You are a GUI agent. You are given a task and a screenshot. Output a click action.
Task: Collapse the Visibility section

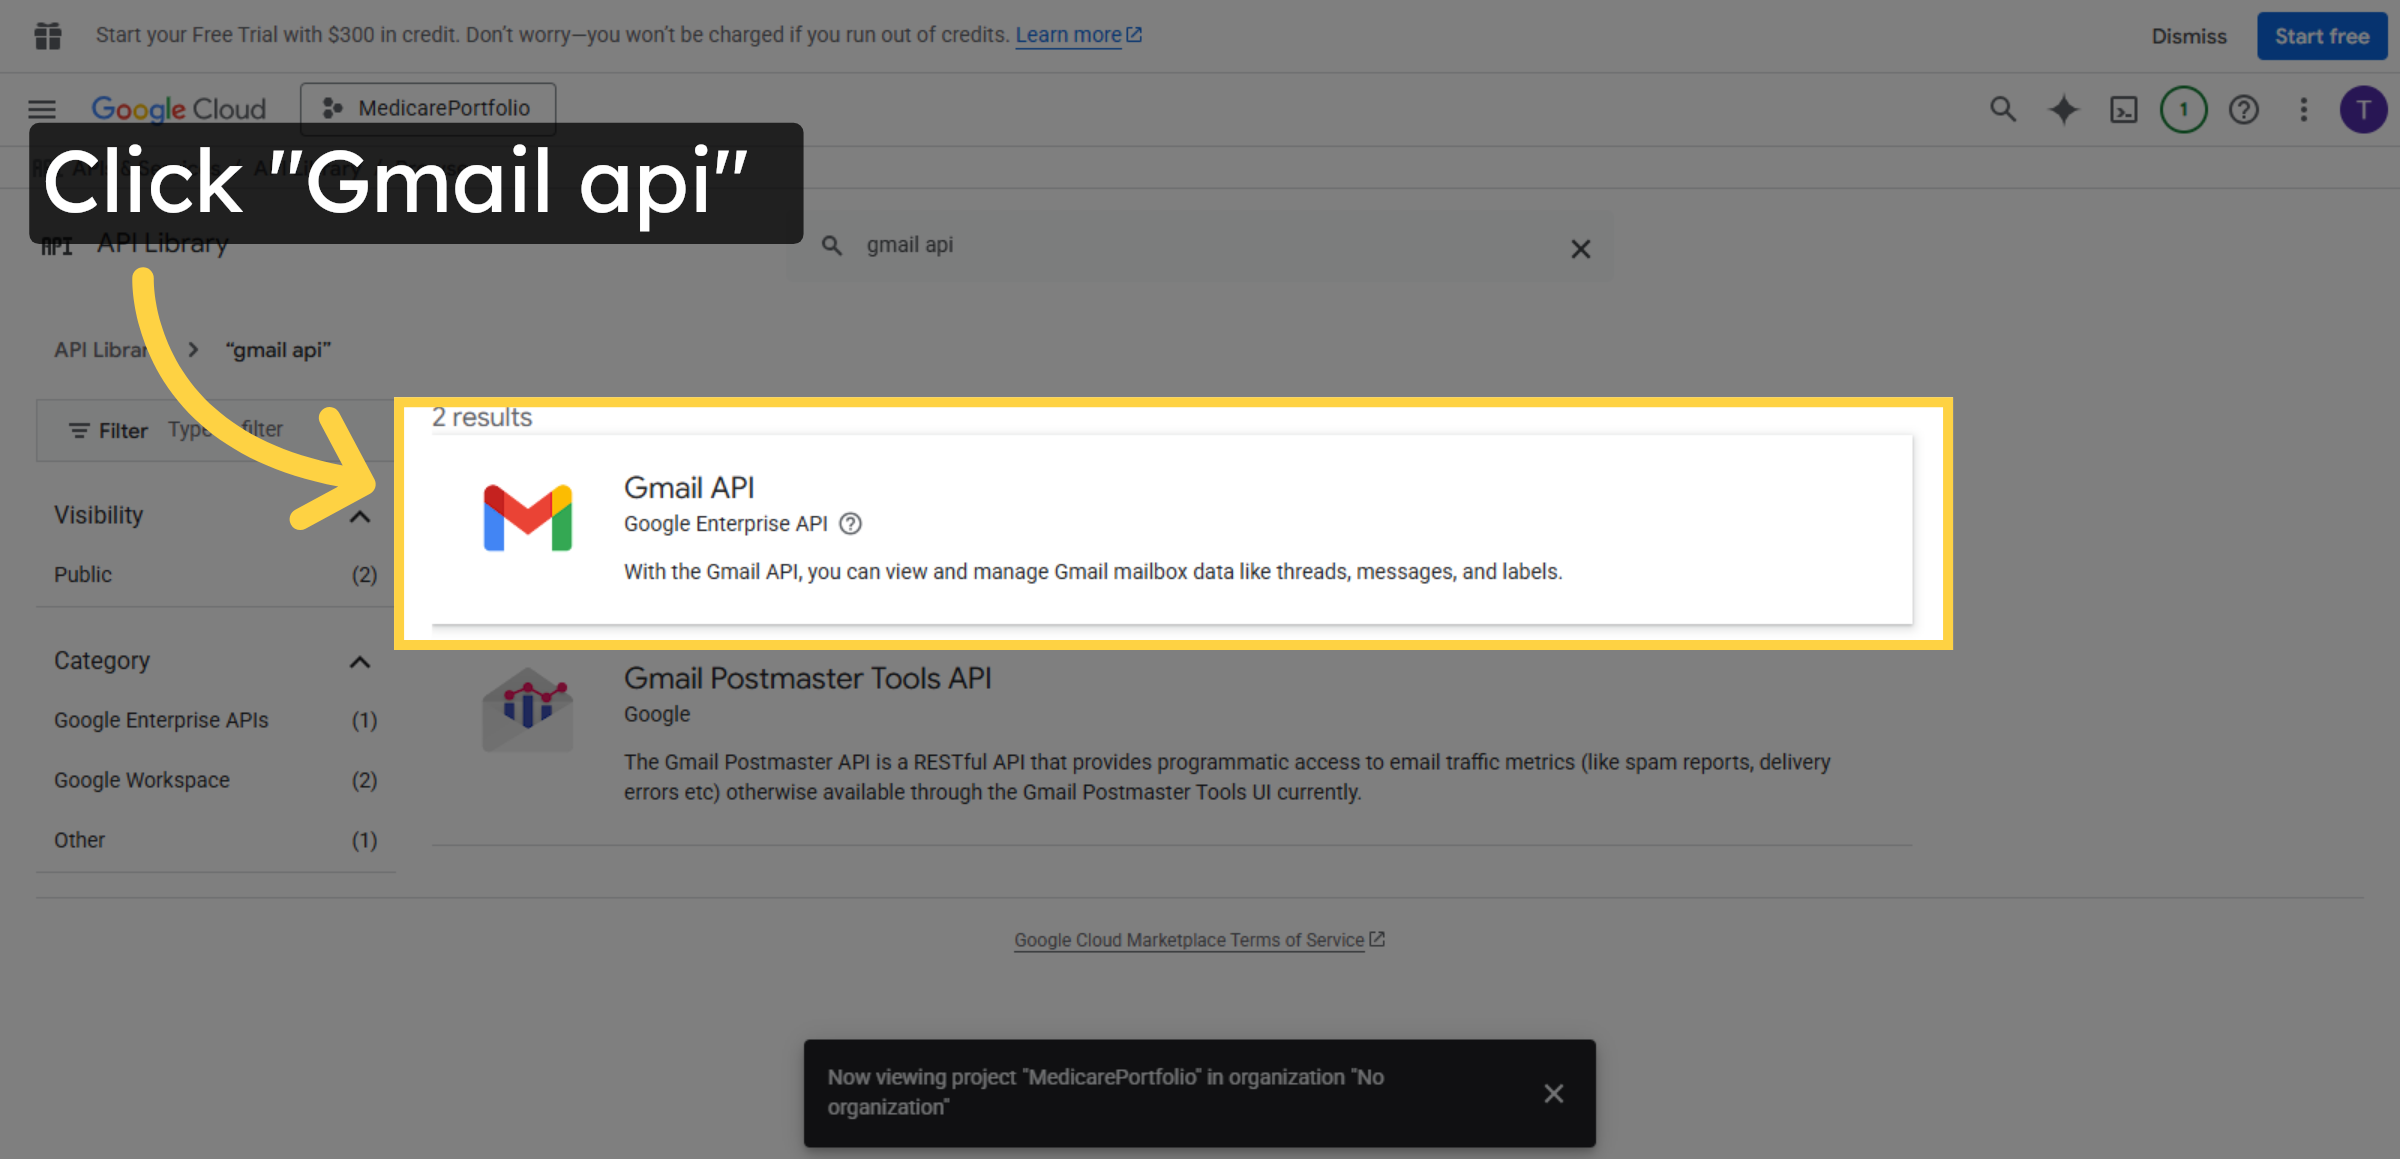(361, 514)
